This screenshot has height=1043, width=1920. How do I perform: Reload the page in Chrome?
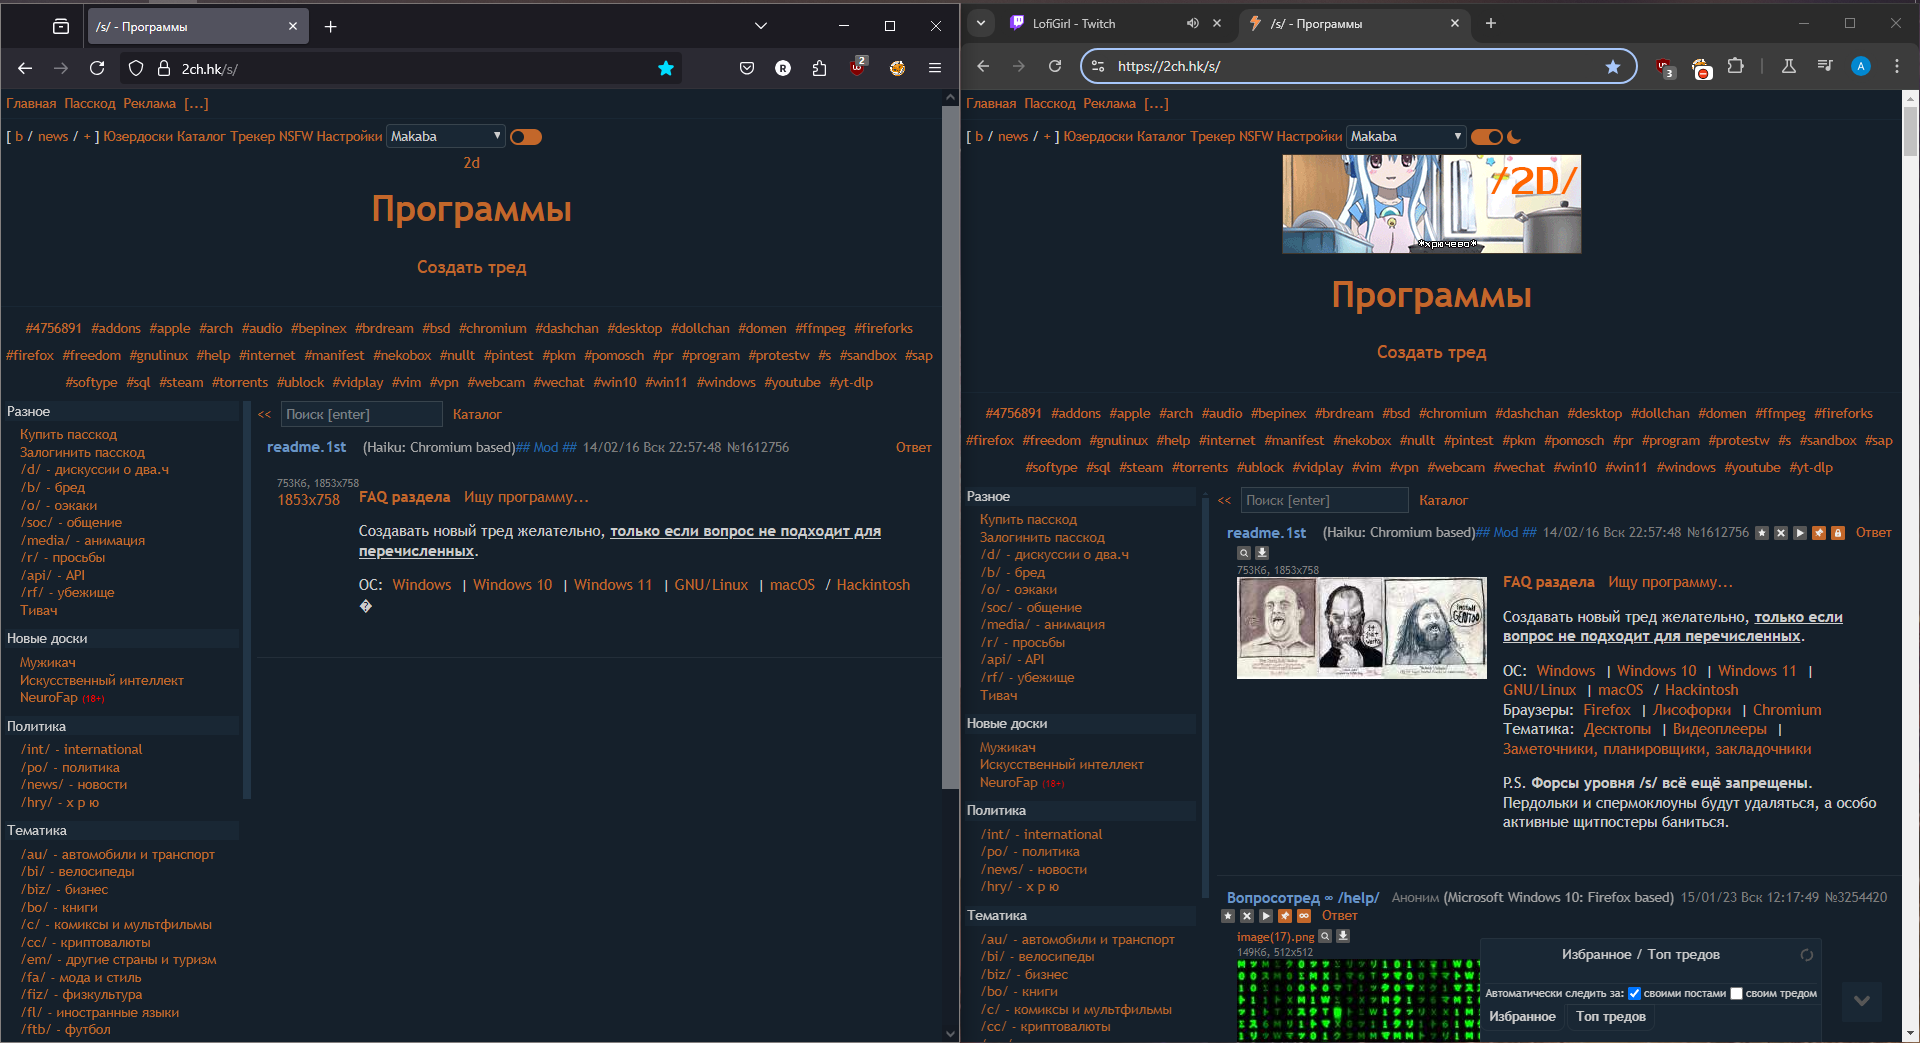pos(1055,66)
